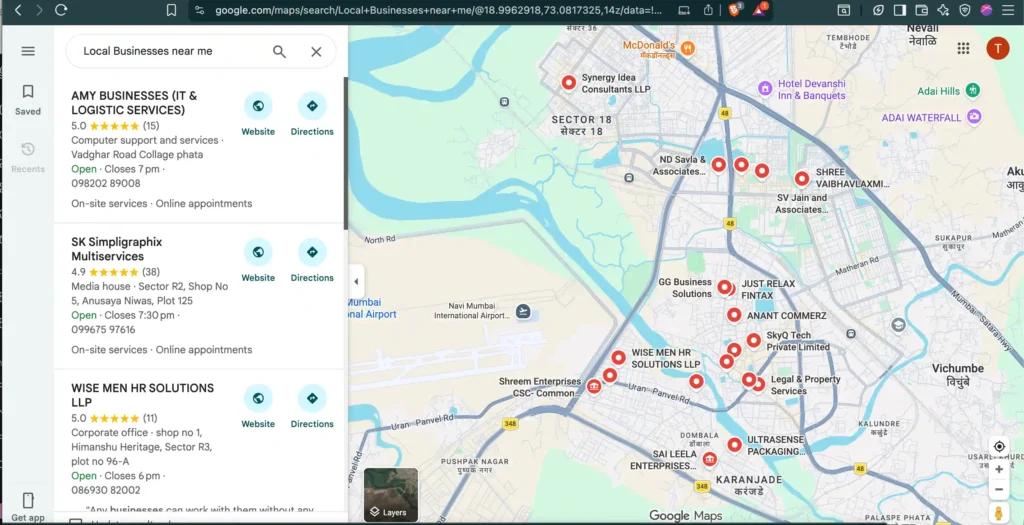Screen dimensions: 1024x525
Task: Collapse the side panel arrow
Action: (356, 281)
